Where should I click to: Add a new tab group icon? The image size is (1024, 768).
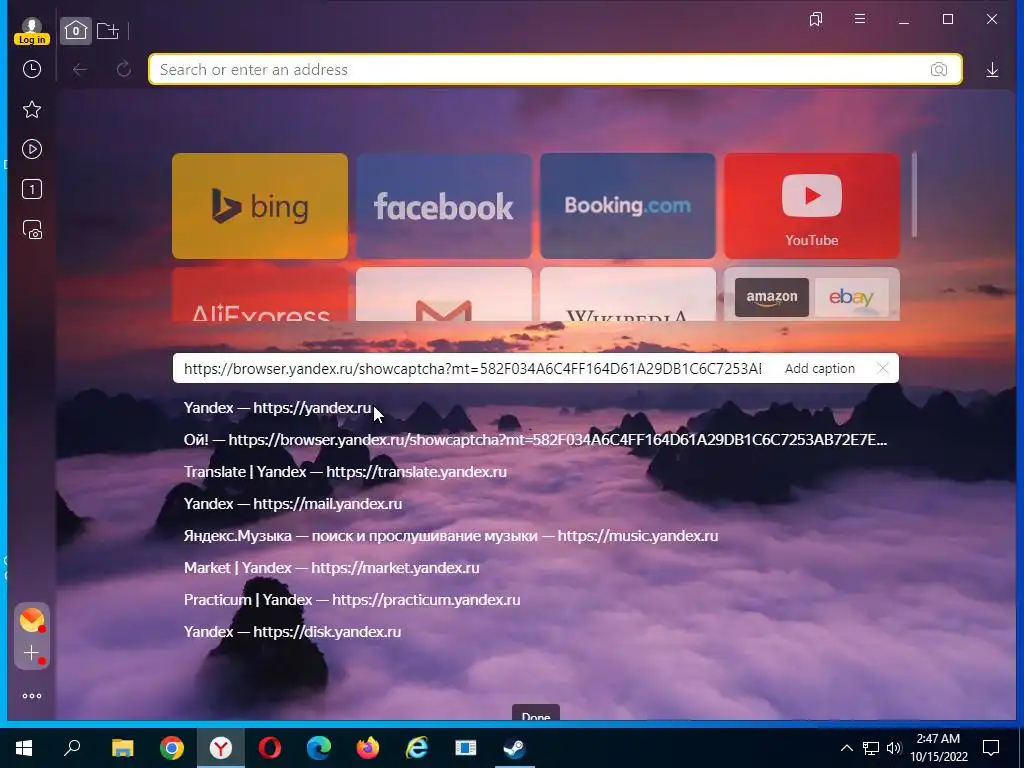pos(108,31)
